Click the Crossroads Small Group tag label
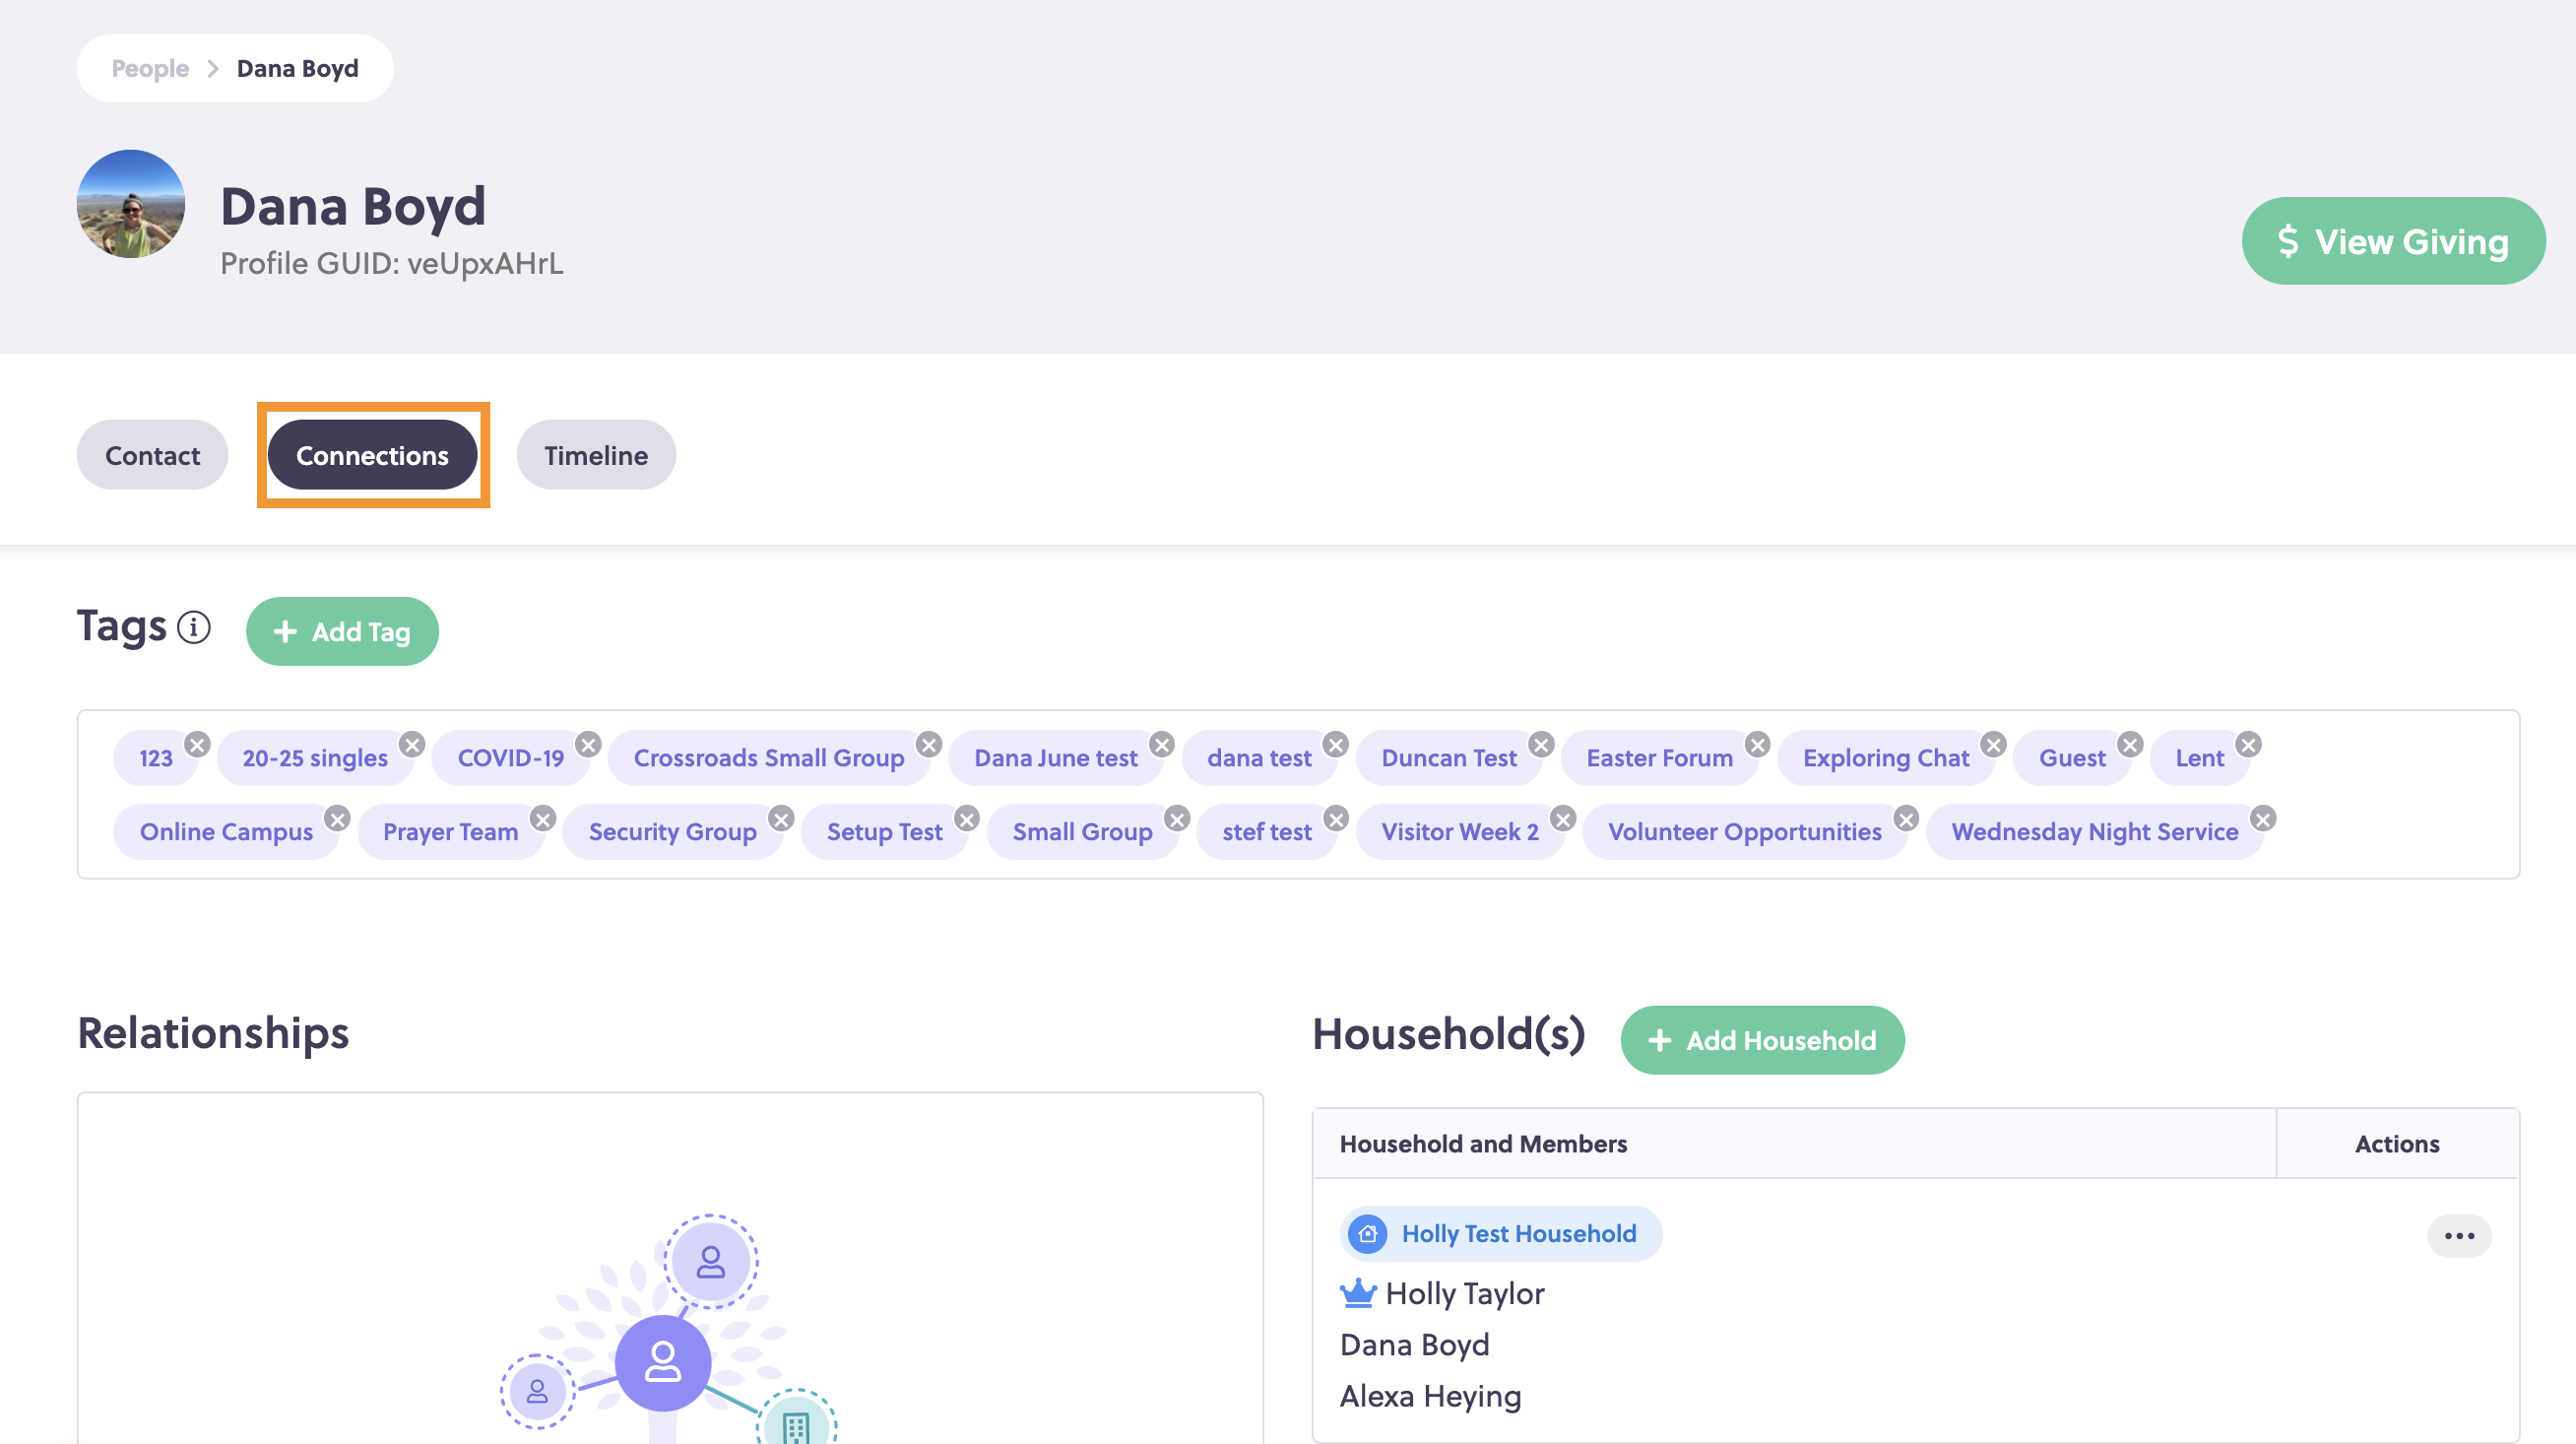The width and height of the screenshot is (2576, 1444). click(768, 758)
